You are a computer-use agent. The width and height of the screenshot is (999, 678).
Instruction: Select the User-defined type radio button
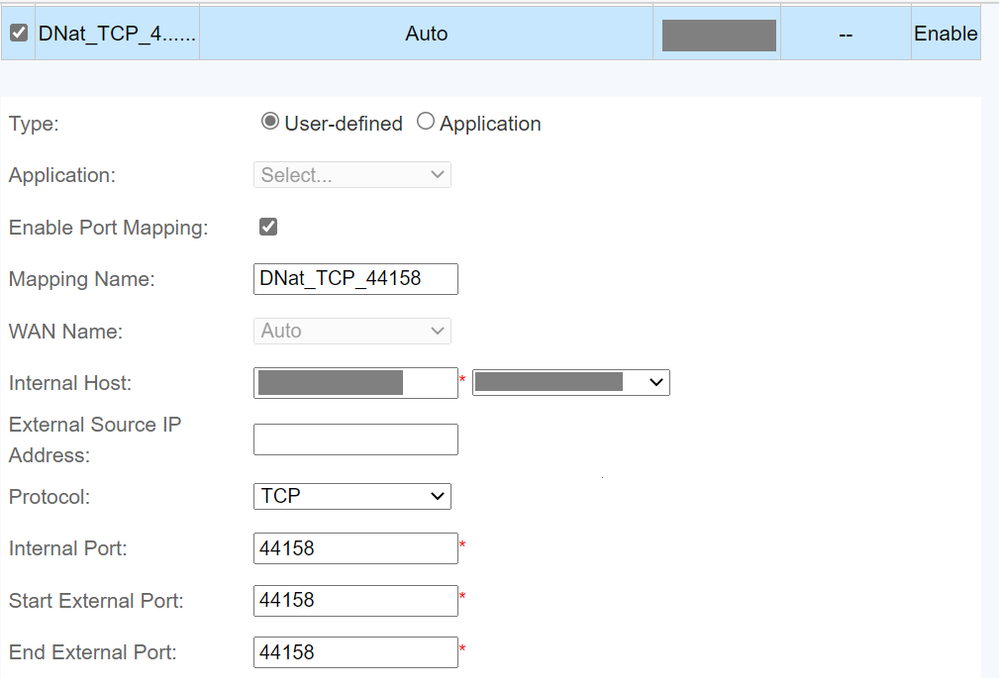(x=269, y=122)
